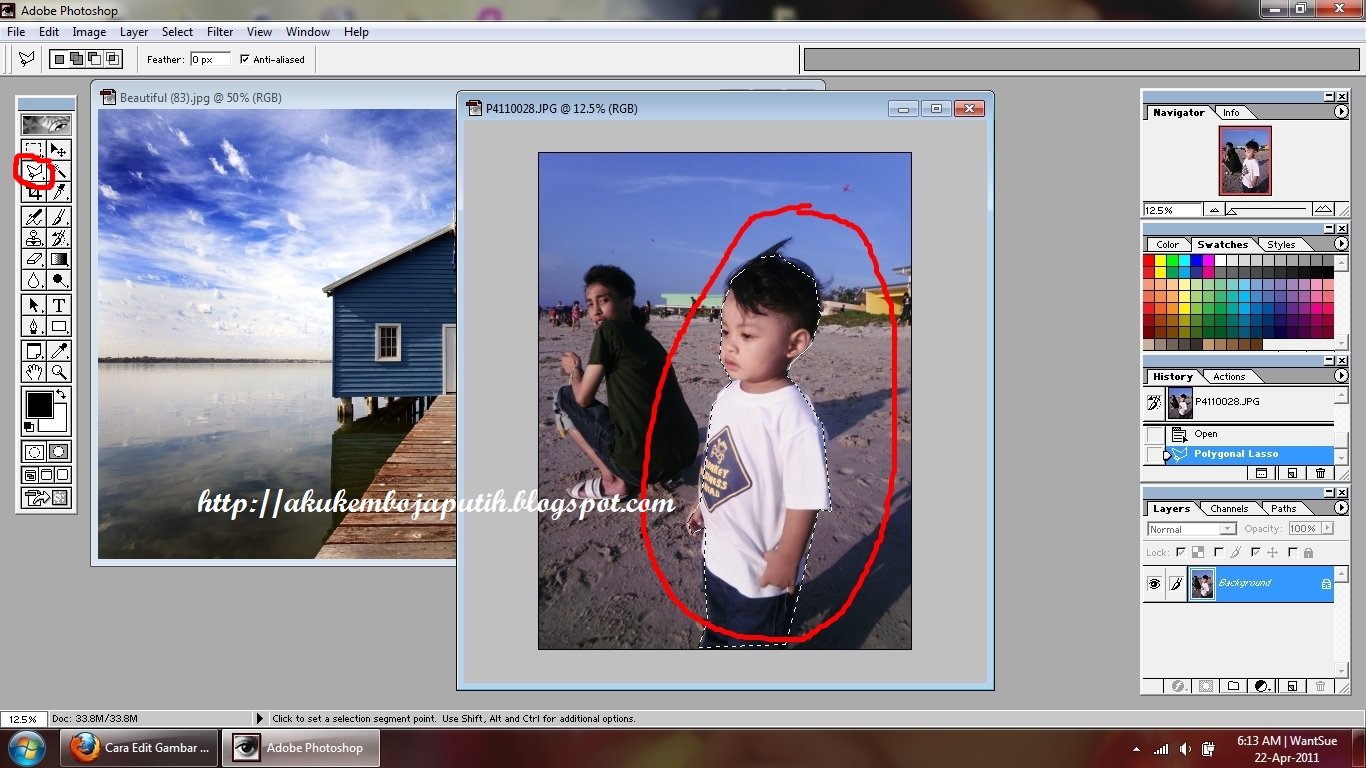Open the Layers panel menu arrow

[1342, 508]
